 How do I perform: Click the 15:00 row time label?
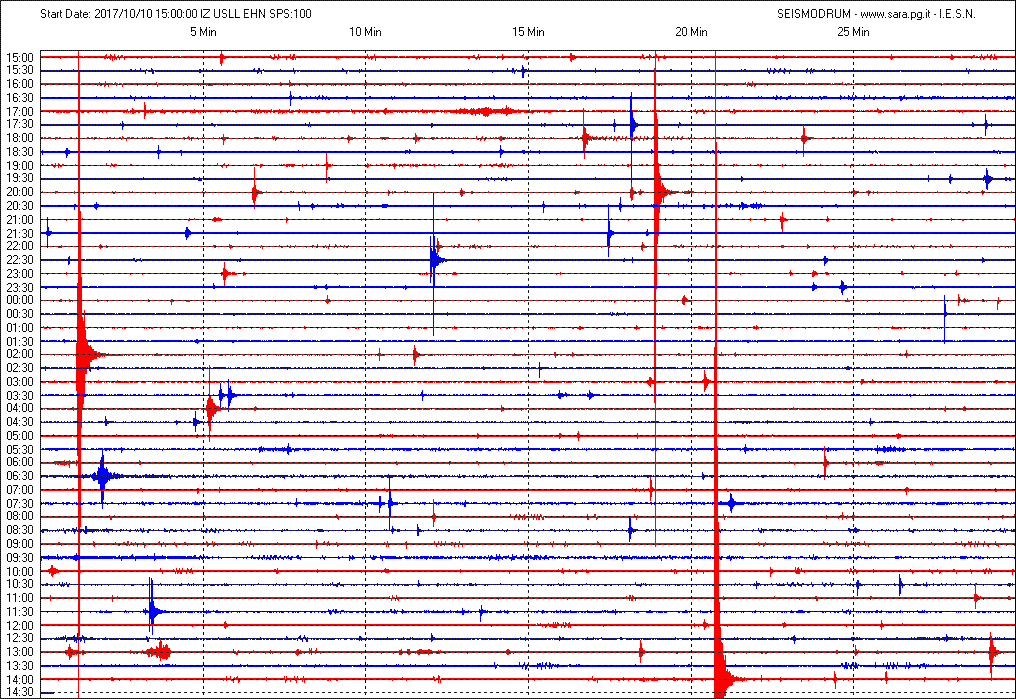point(20,58)
